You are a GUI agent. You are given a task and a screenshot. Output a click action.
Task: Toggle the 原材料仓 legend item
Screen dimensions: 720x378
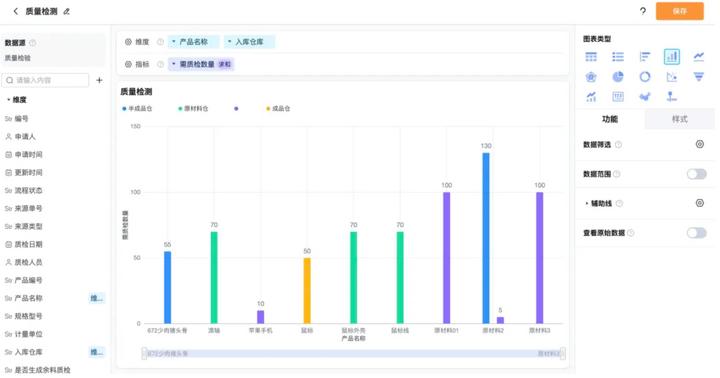click(x=193, y=109)
